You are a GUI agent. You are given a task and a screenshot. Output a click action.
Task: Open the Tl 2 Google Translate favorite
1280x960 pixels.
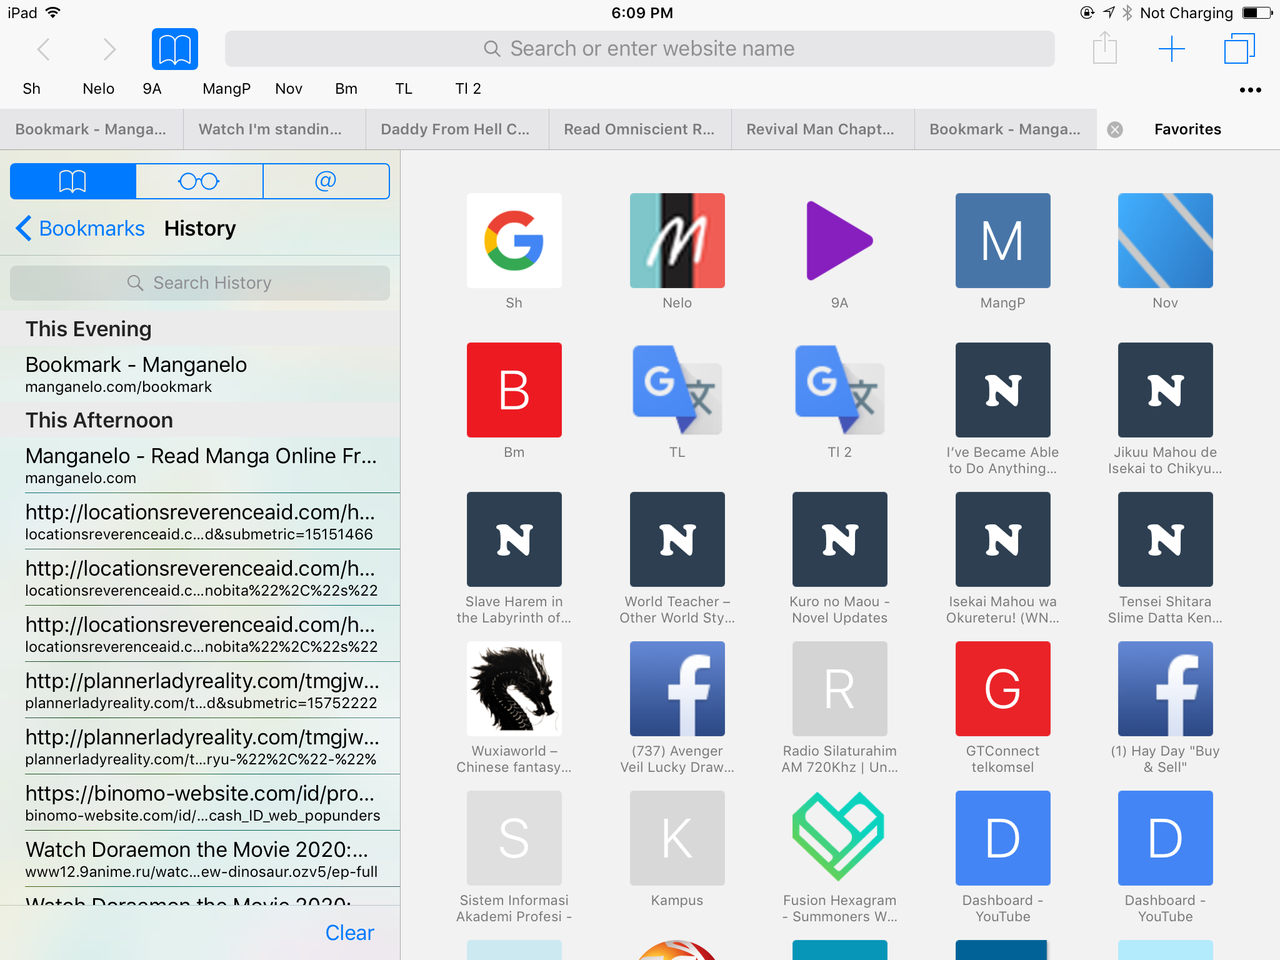(x=840, y=390)
